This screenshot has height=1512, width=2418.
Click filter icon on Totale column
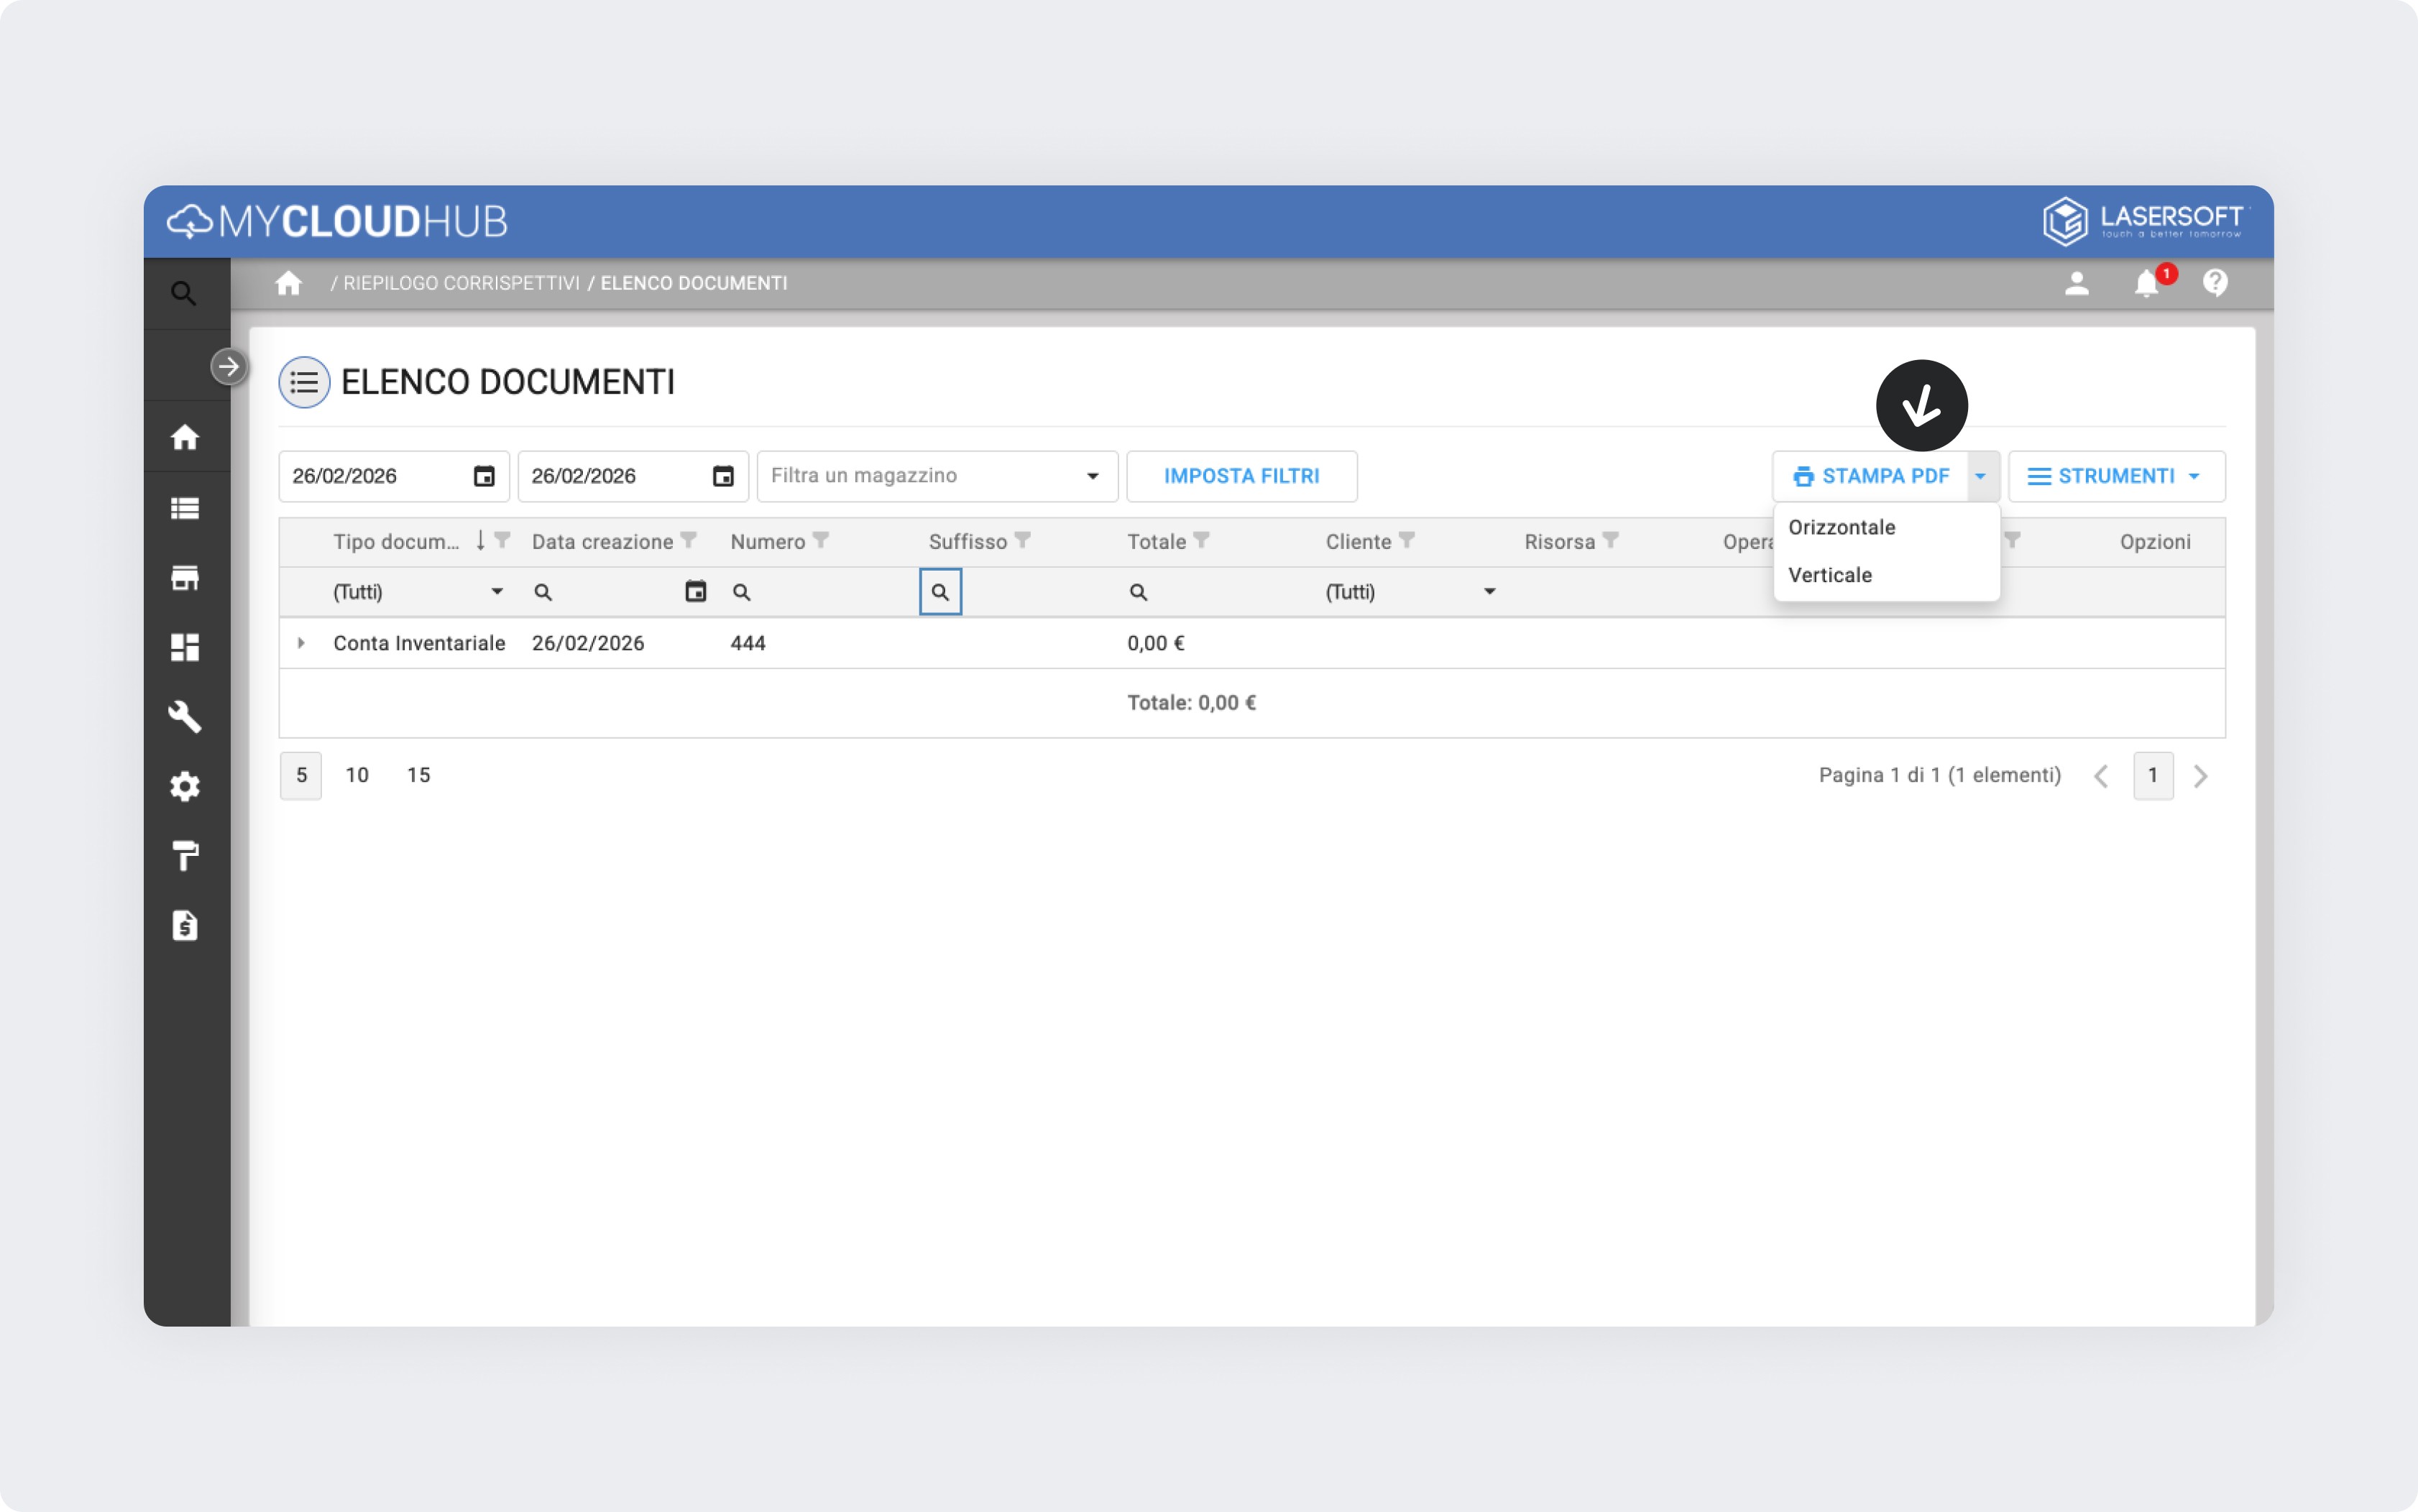coord(1202,541)
